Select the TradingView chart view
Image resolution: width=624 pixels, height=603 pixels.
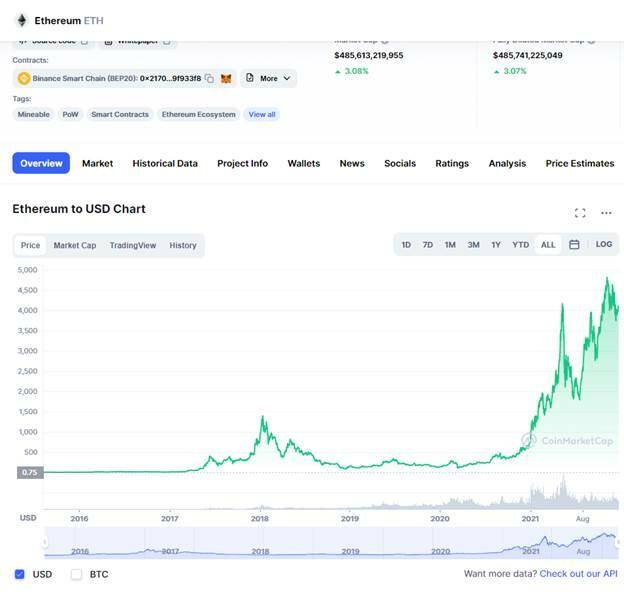133,245
